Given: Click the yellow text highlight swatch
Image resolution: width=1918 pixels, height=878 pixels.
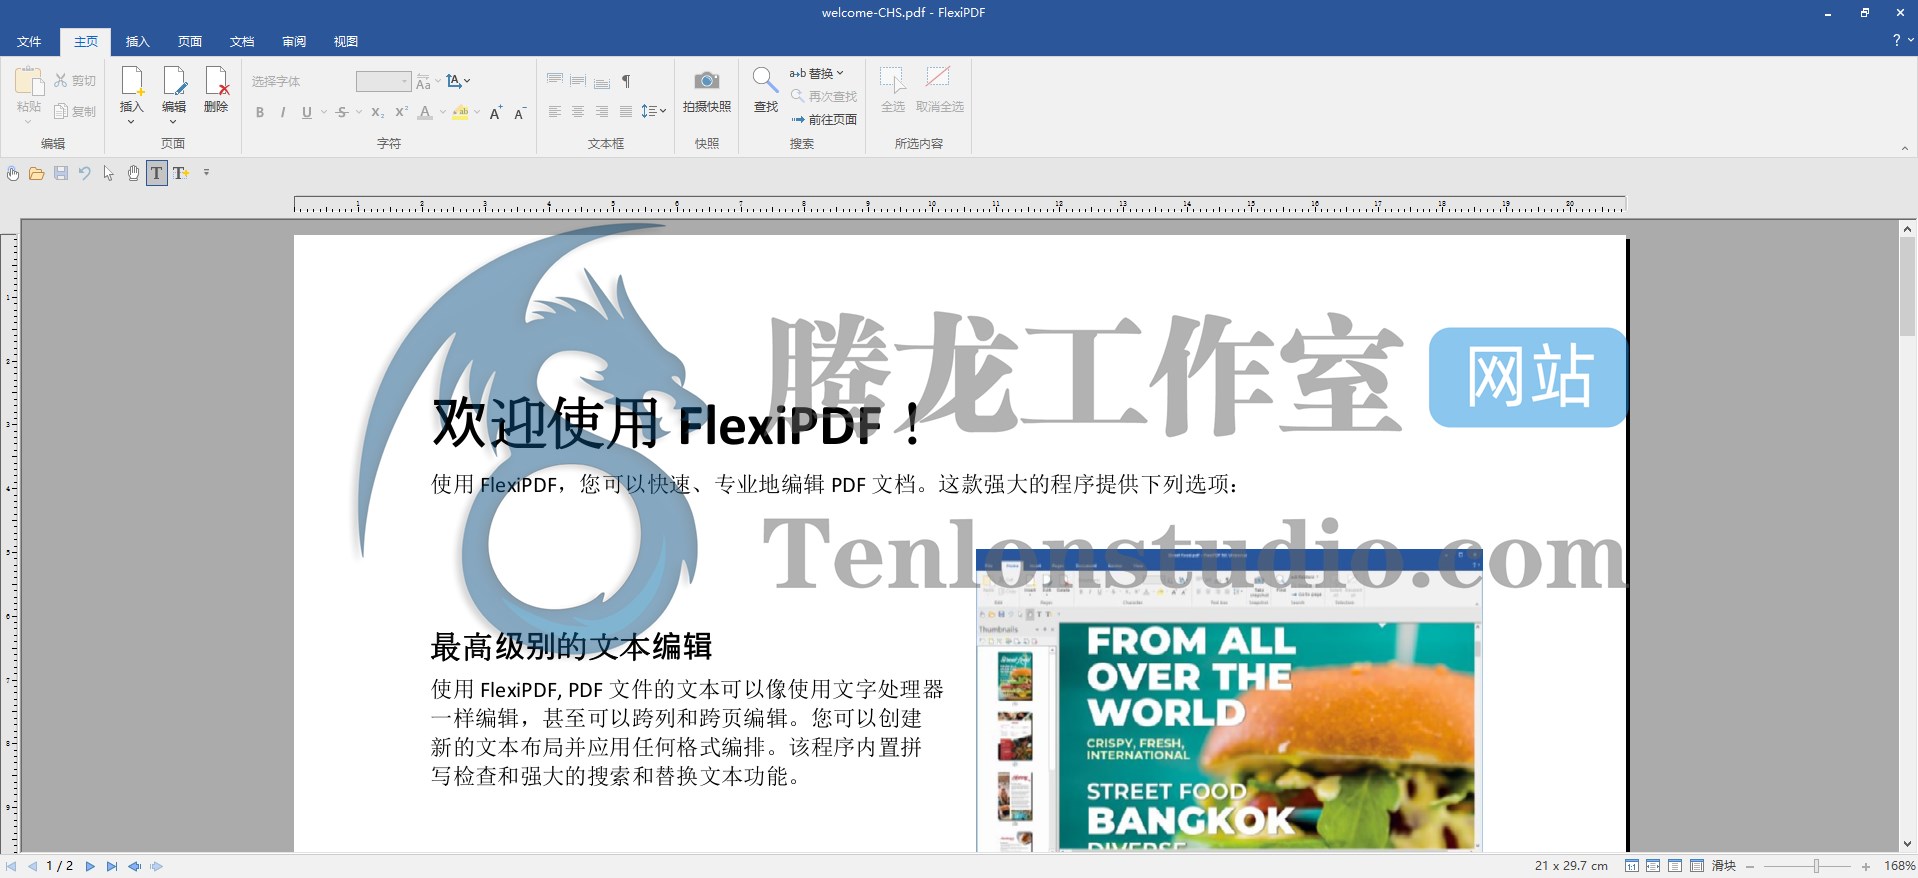Looking at the screenshot, I should tap(460, 112).
